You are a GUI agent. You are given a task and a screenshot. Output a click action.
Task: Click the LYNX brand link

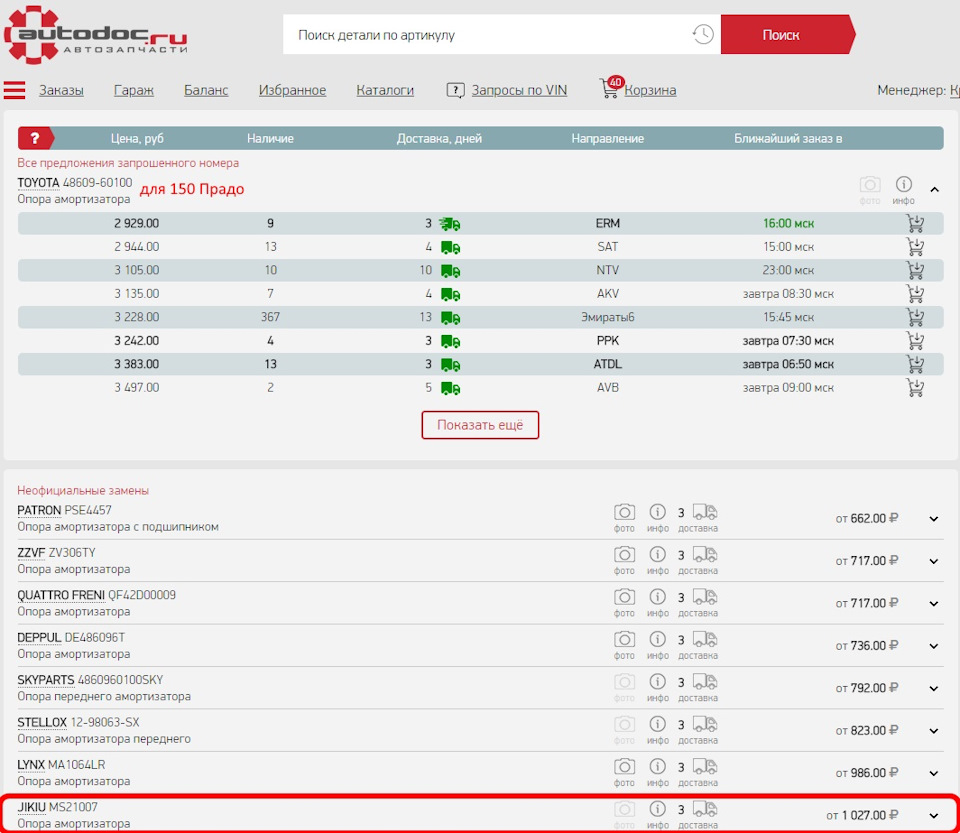click(x=31, y=764)
